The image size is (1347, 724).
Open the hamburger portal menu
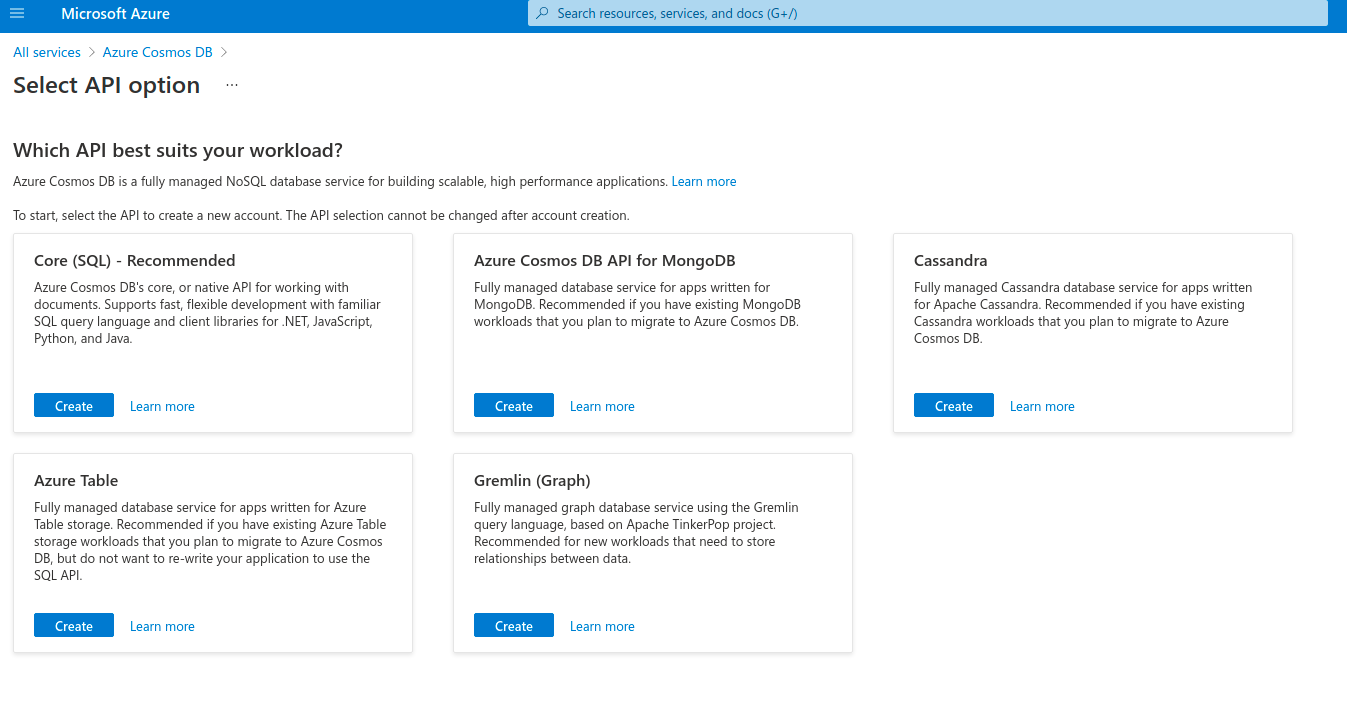pos(17,14)
